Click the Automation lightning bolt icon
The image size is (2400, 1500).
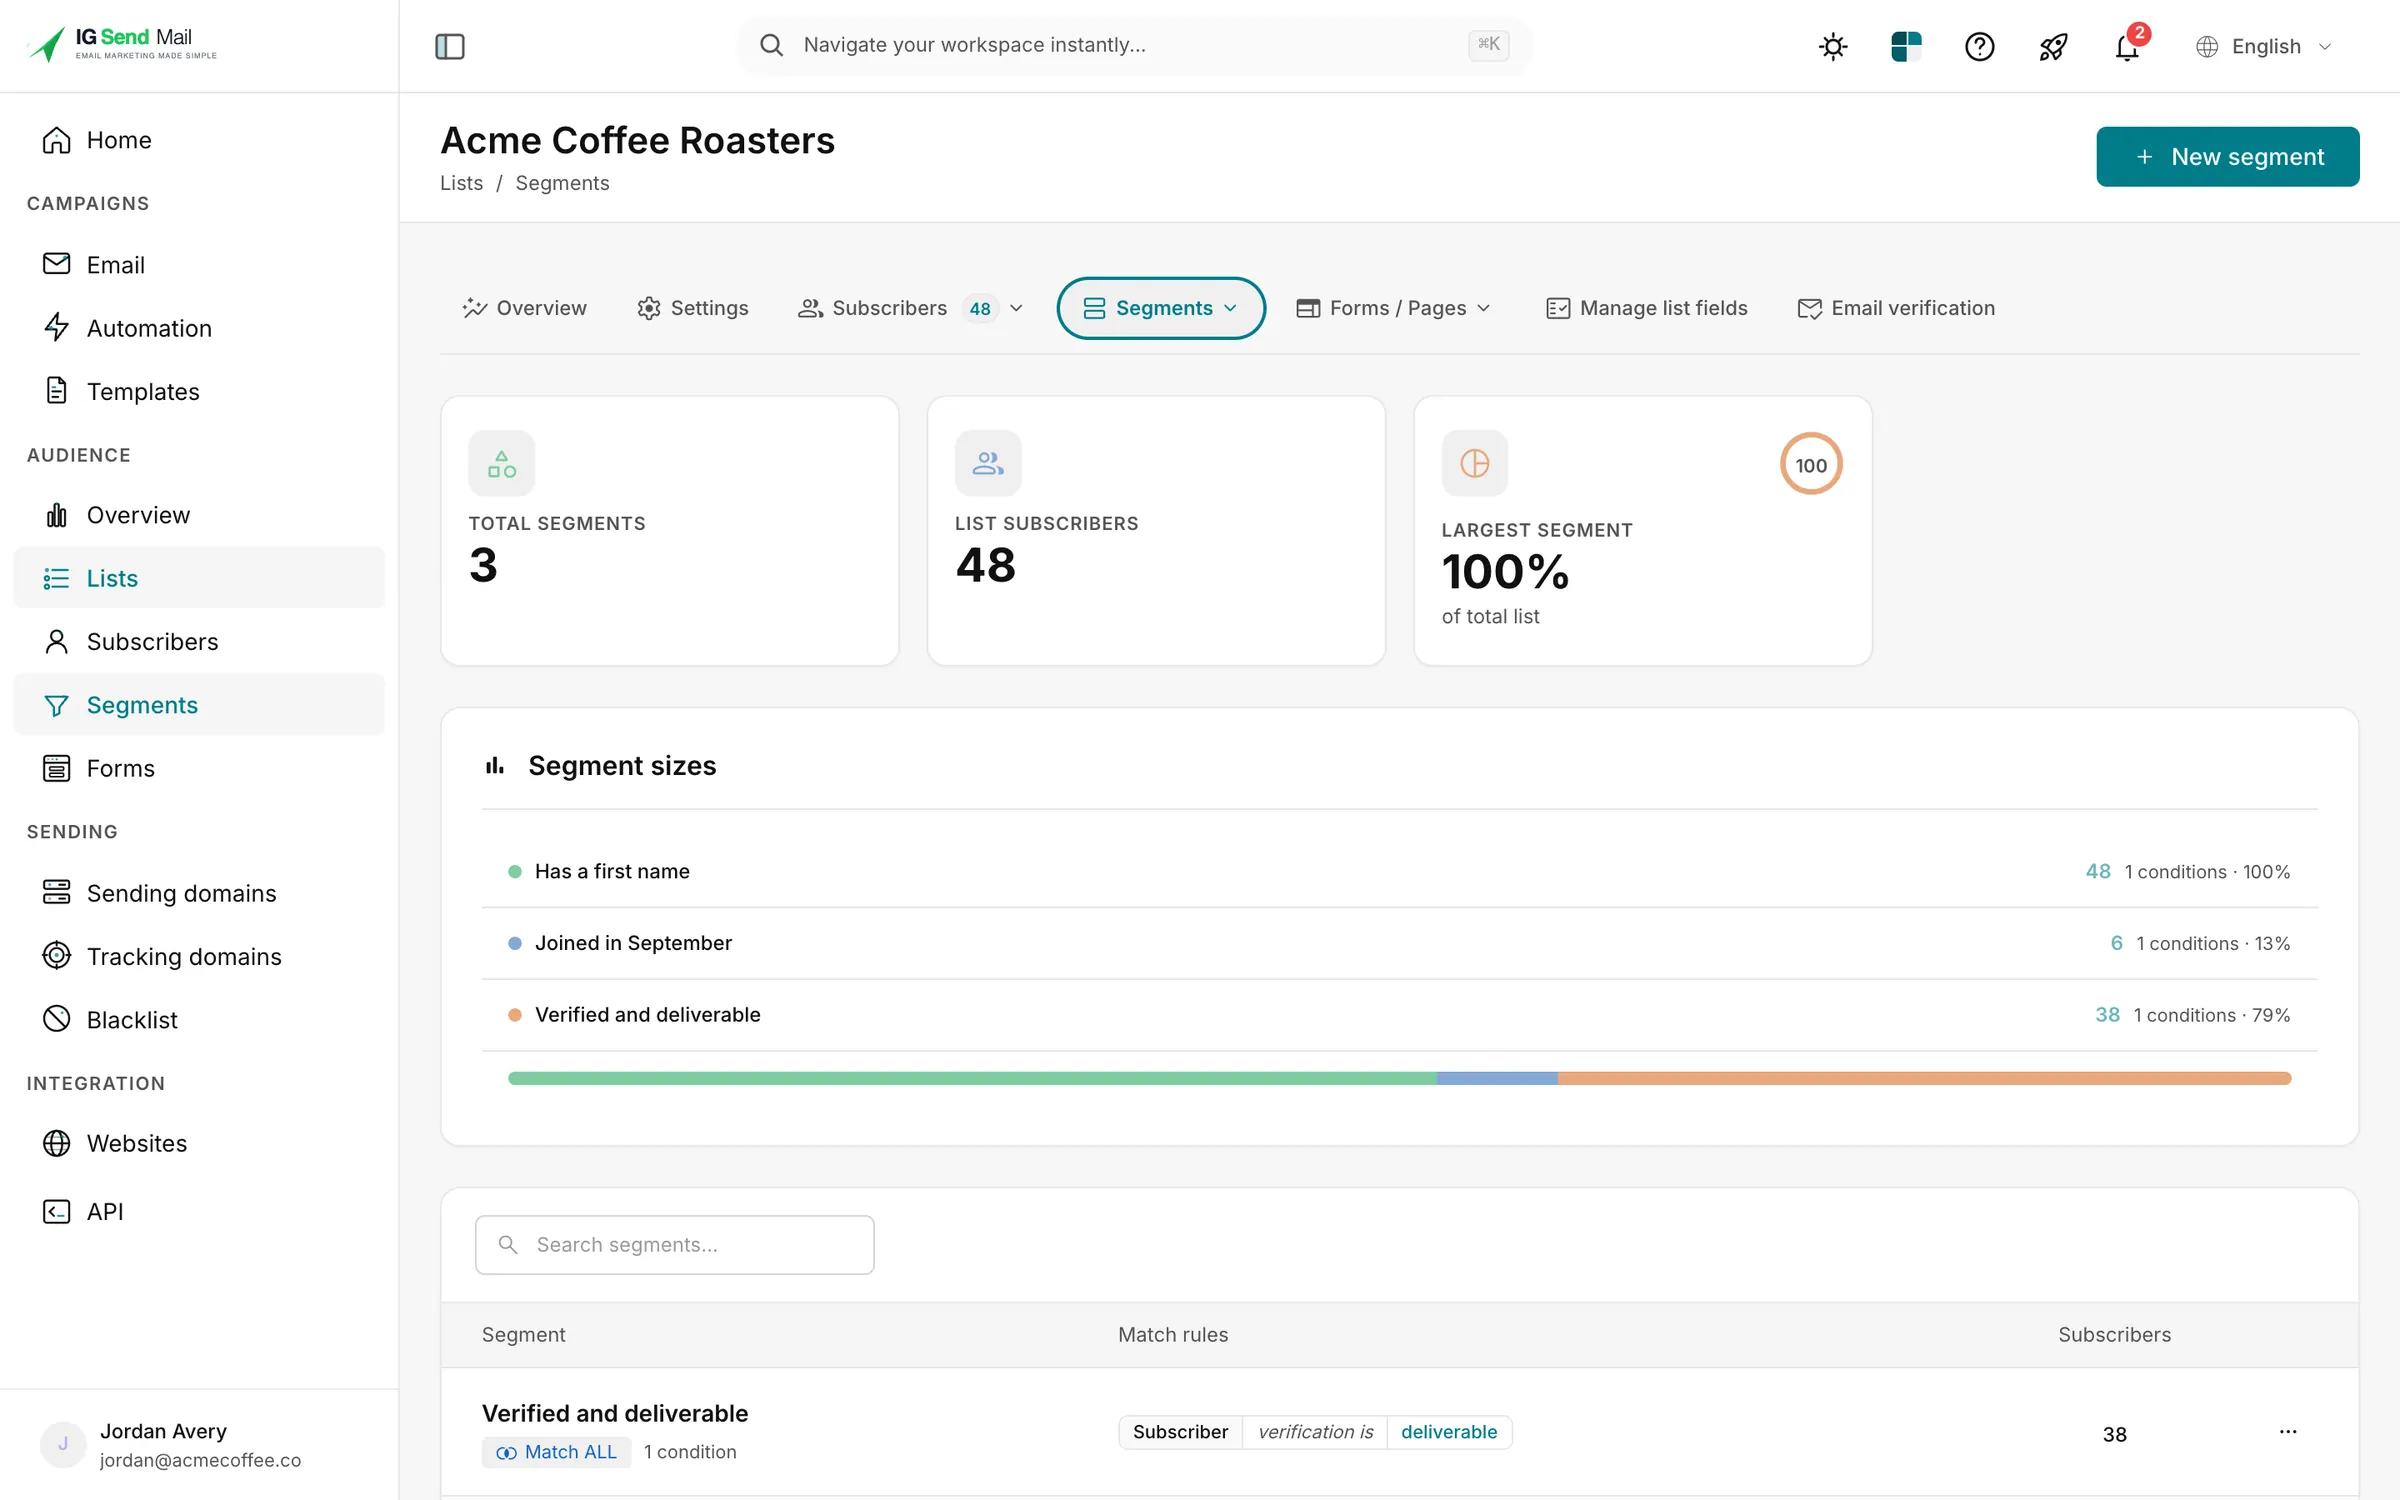(x=57, y=327)
